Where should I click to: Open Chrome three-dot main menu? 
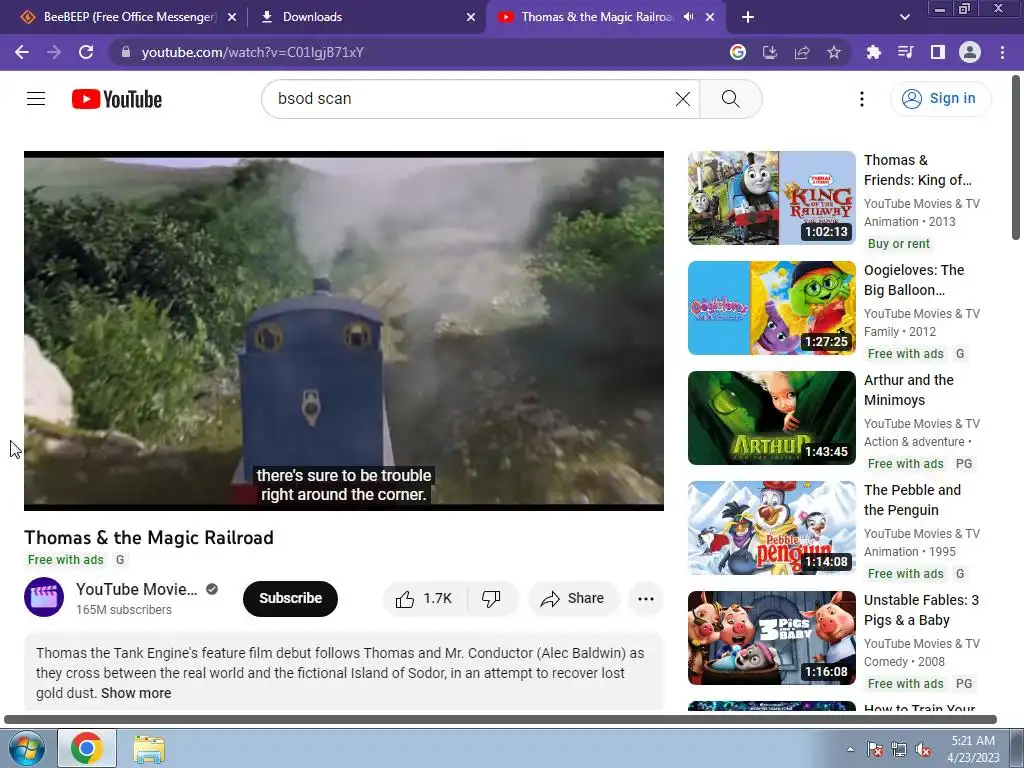pyautogui.click(x=1002, y=52)
